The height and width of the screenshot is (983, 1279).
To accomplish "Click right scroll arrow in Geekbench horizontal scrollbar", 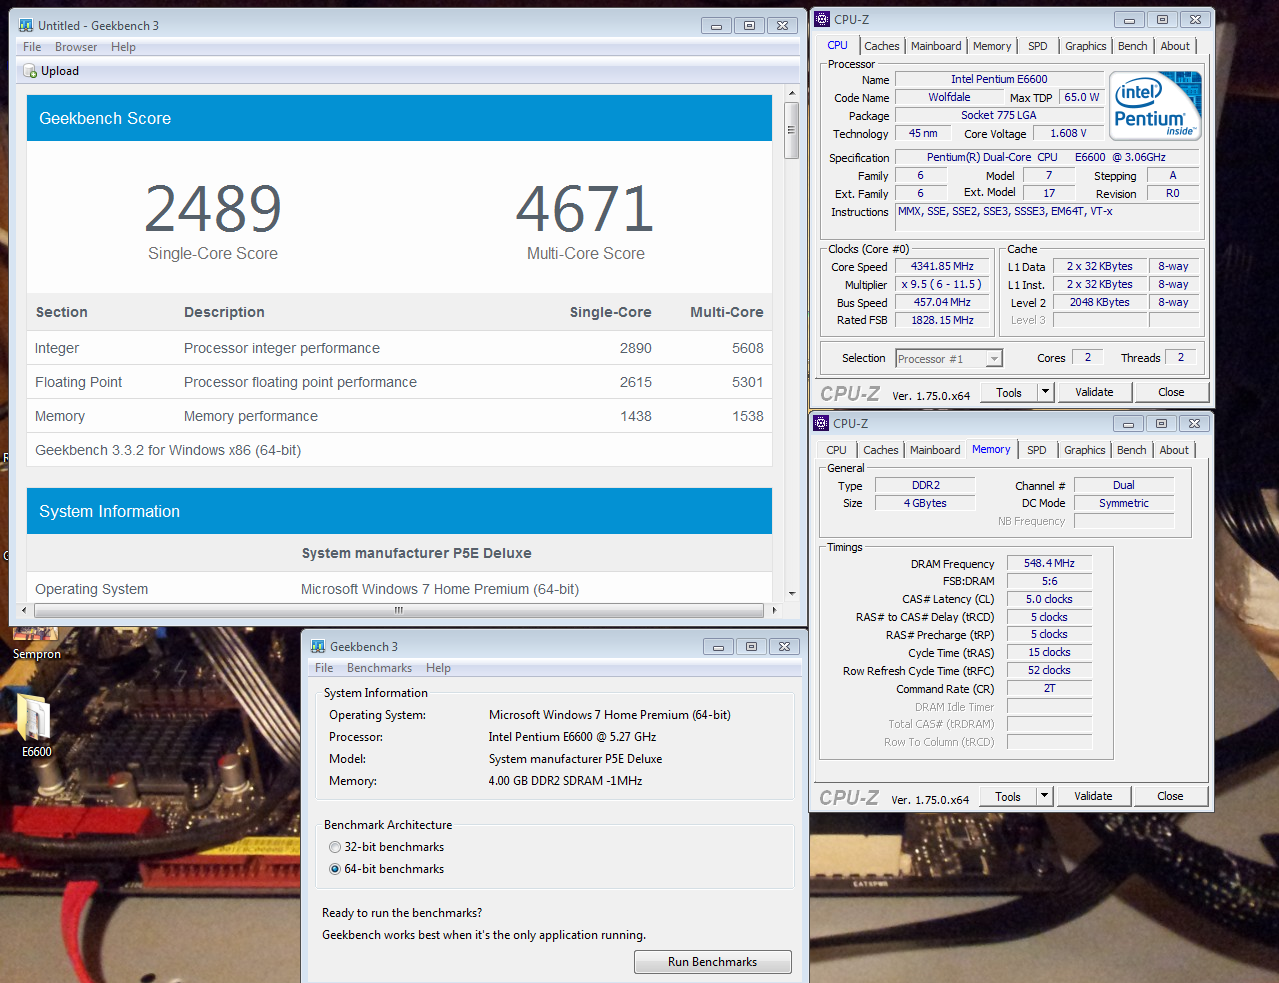I will pyautogui.click(x=773, y=610).
